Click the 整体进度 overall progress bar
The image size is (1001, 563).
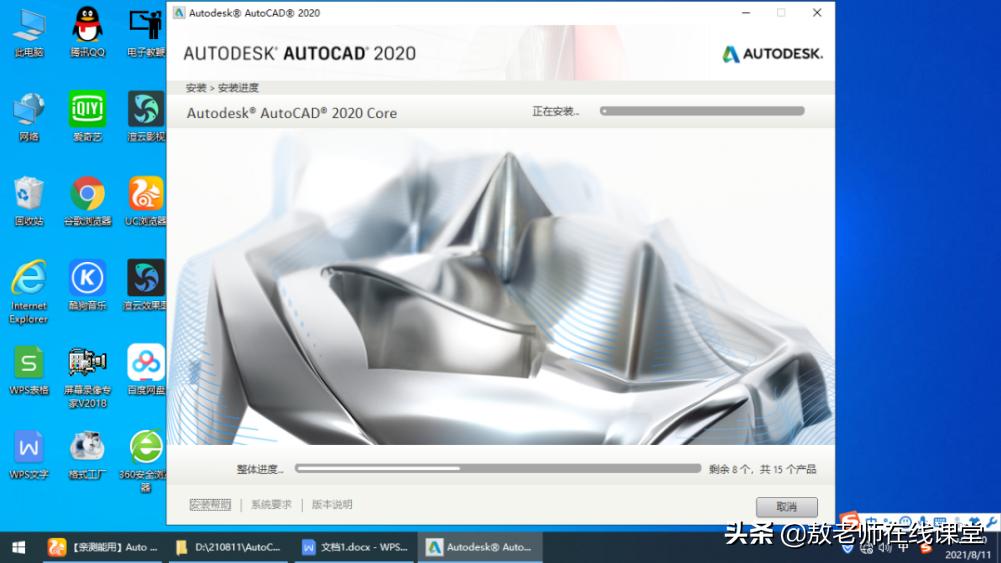(498, 469)
